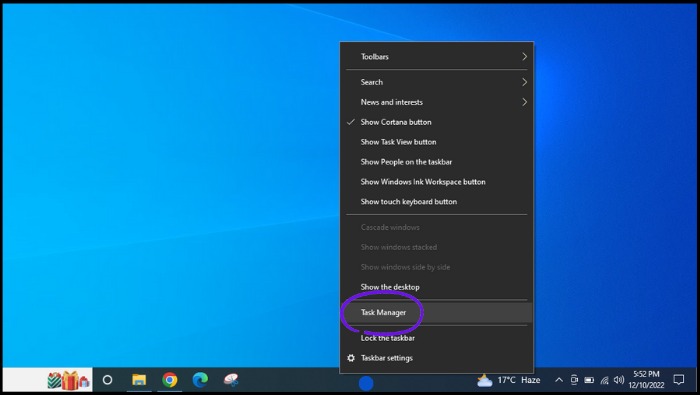
Task: Open File Explorer from the taskbar
Action: [x=139, y=380]
